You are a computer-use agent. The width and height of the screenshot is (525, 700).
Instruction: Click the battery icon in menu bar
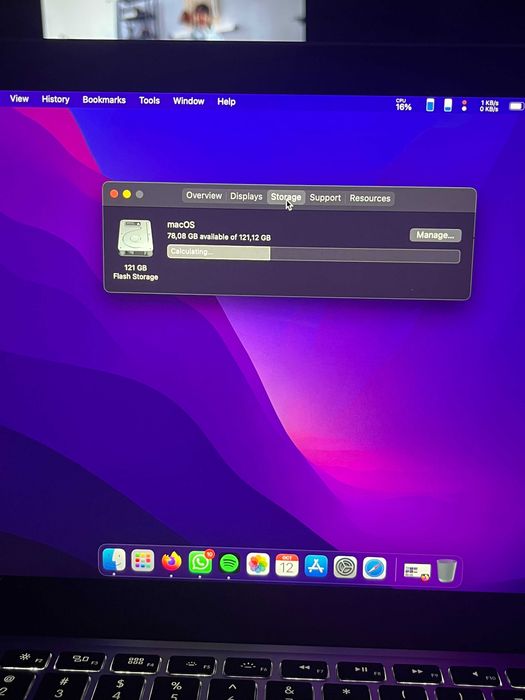(x=517, y=106)
